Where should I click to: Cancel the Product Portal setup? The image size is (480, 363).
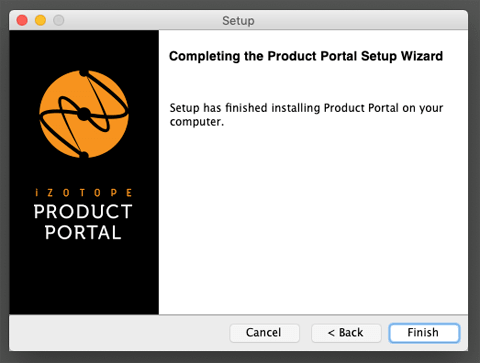pos(264,333)
